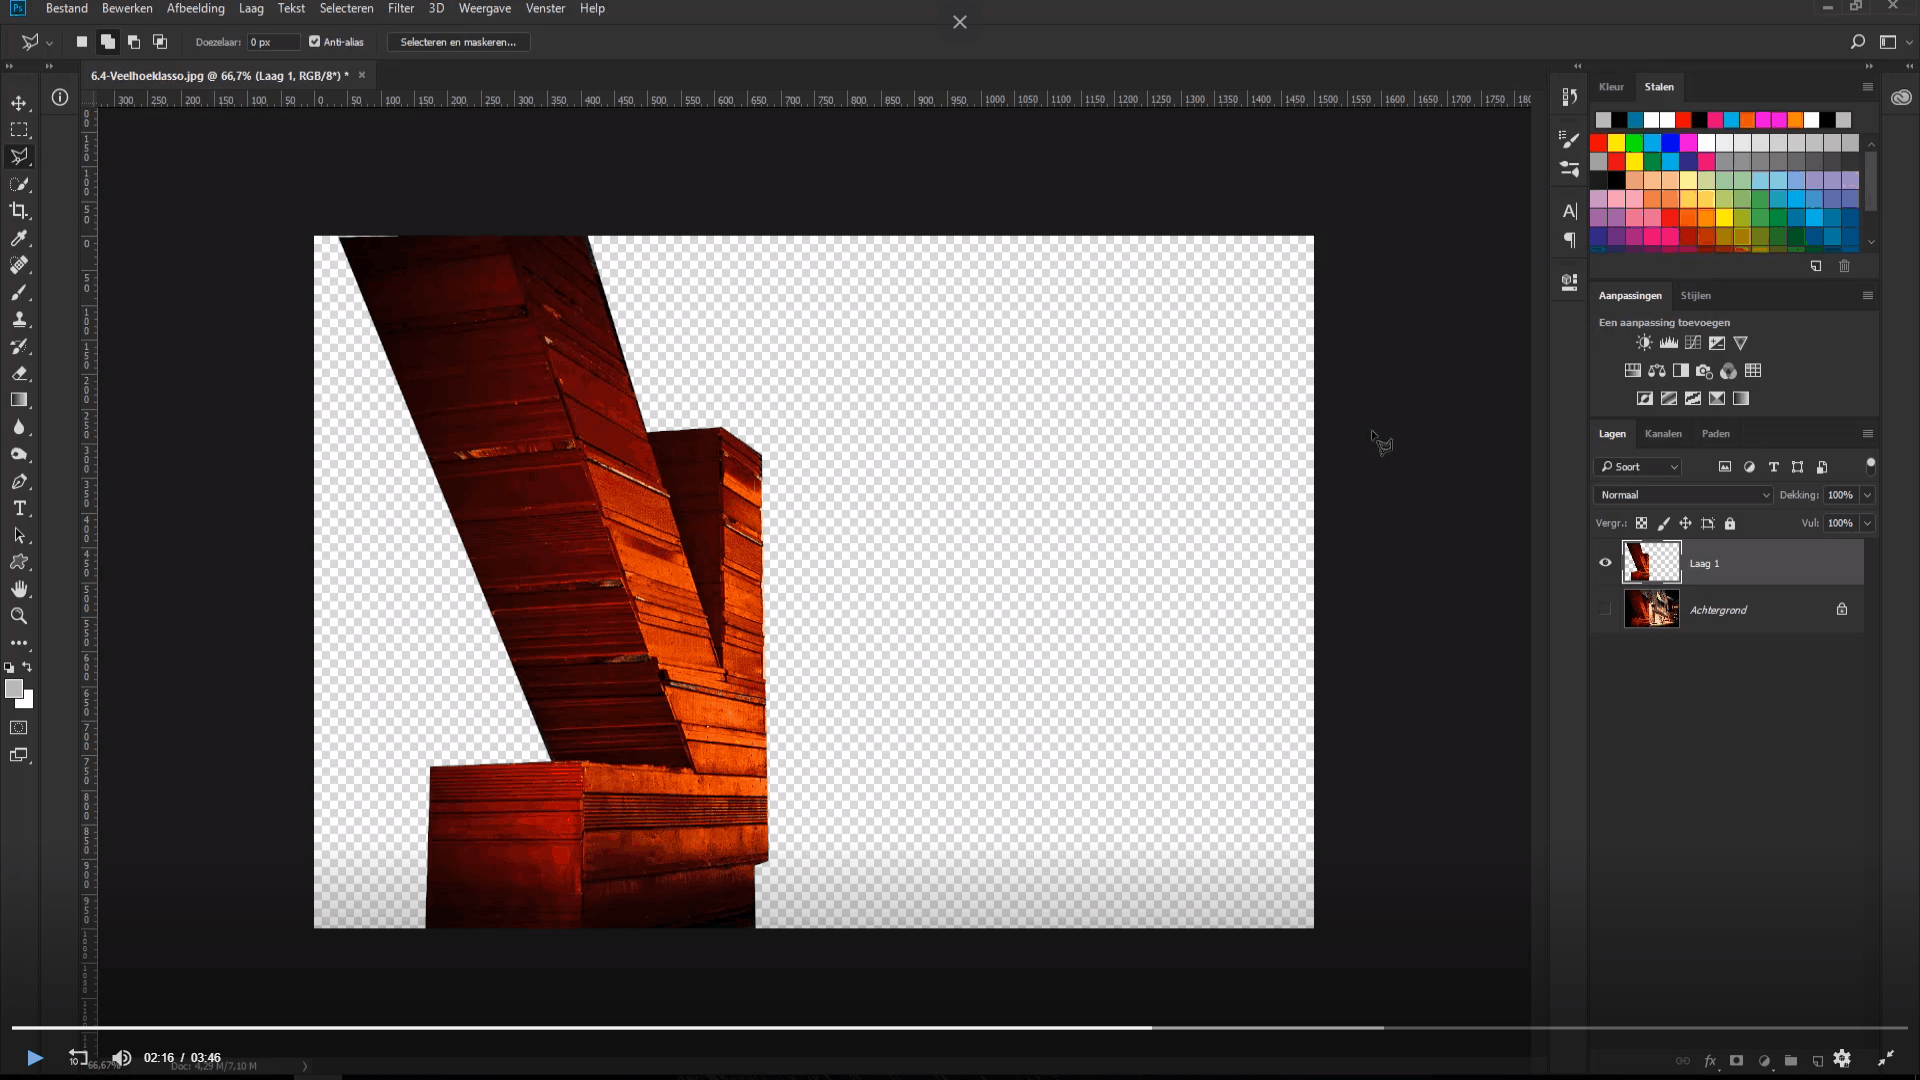Select the Brush tool

pyautogui.click(x=19, y=293)
